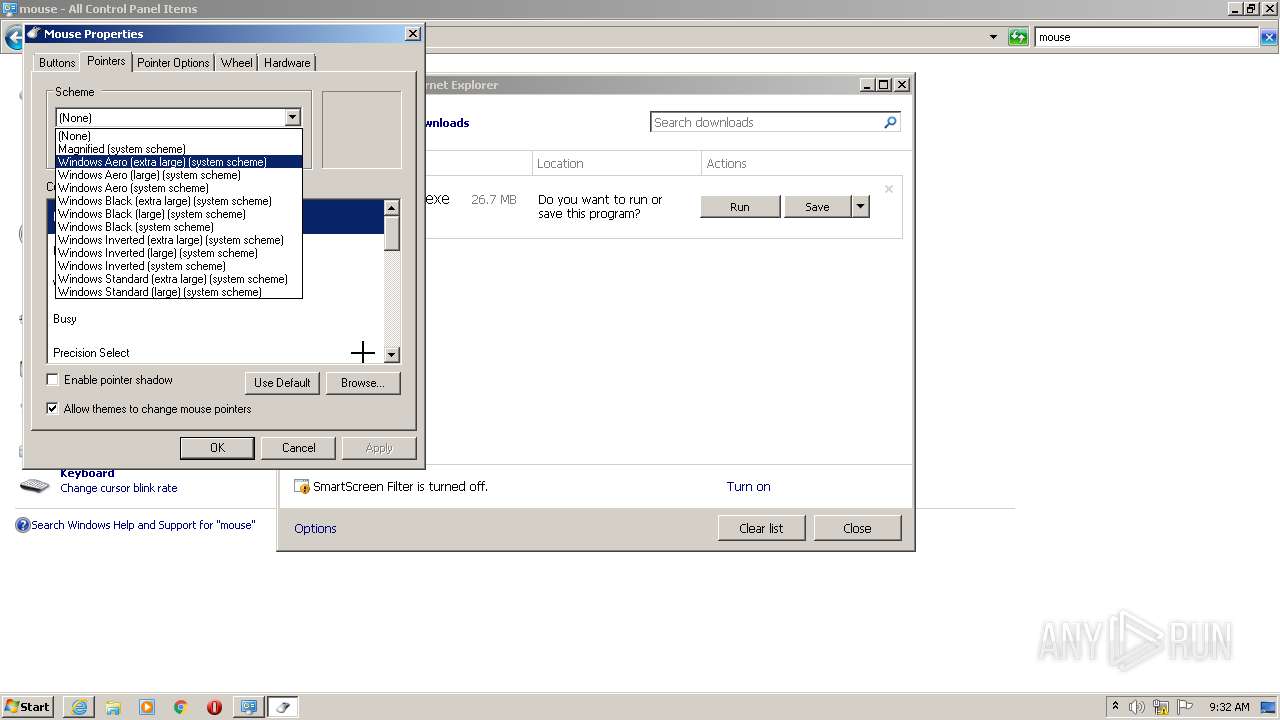Click the Search downloads field
The height and width of the screenshot is (720, 1280).
(x=766, y=122)
